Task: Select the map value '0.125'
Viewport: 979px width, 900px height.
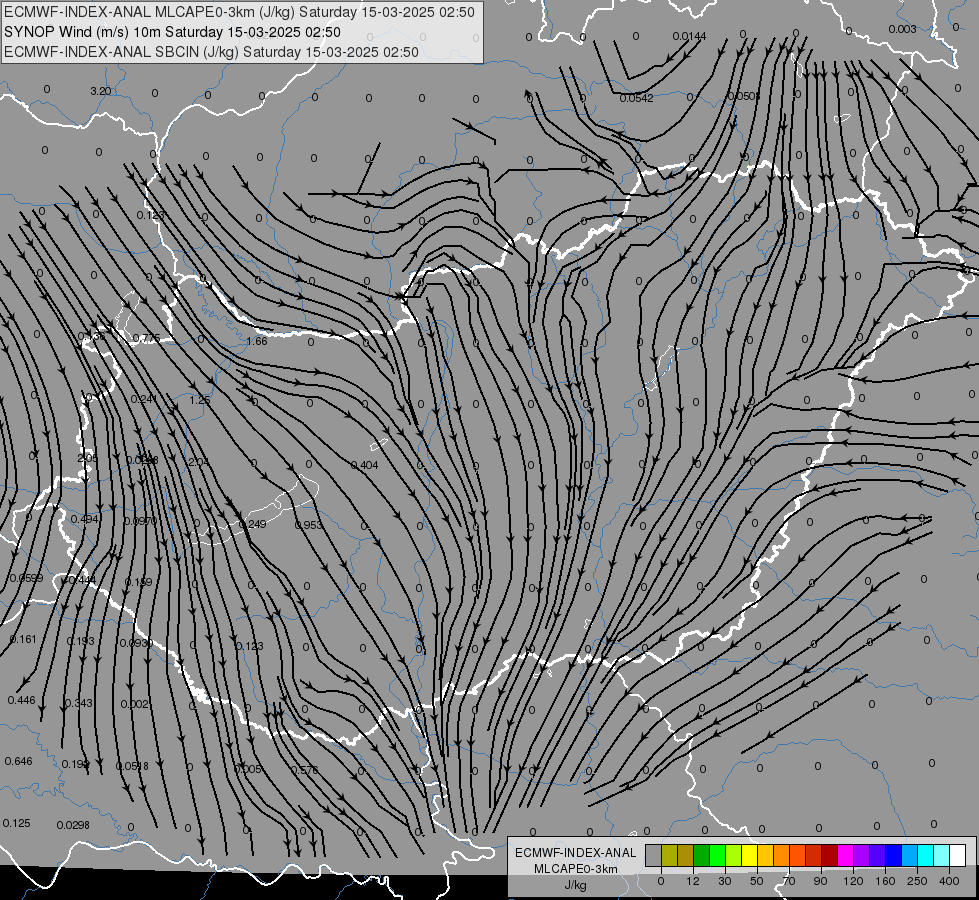Action: [16, 823]
